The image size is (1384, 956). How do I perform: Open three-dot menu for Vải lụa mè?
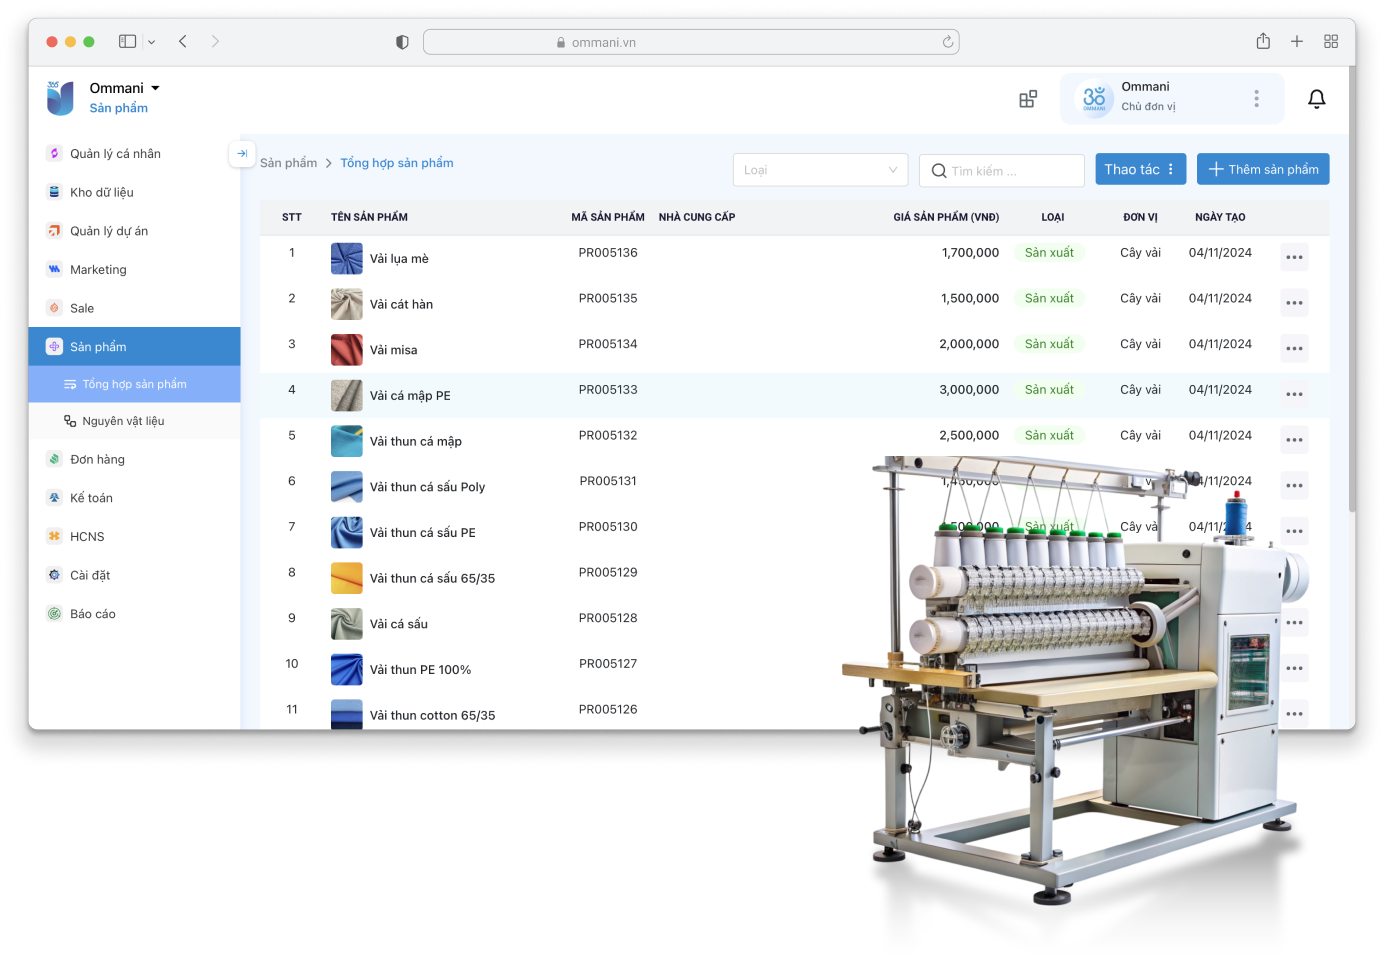click(x=1294, y=258)
